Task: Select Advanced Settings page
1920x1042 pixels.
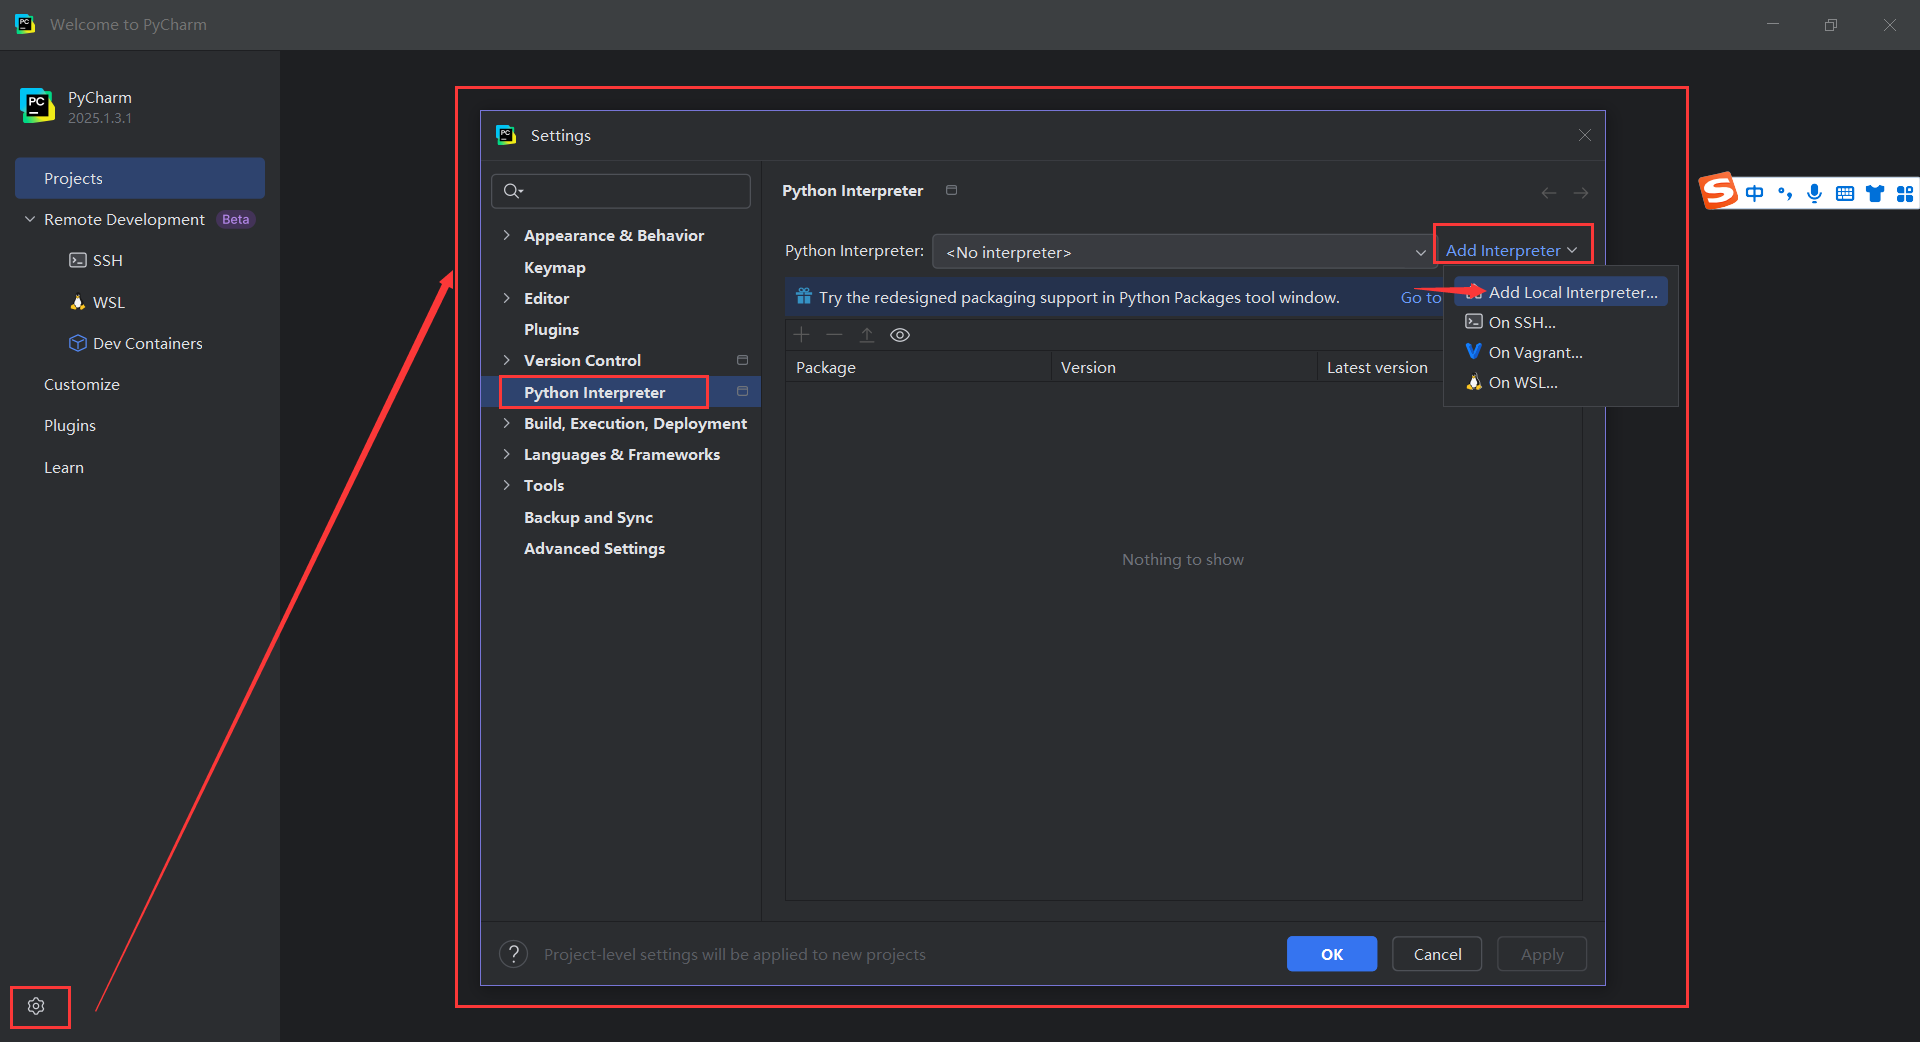Action: click(x=594, y=548)
